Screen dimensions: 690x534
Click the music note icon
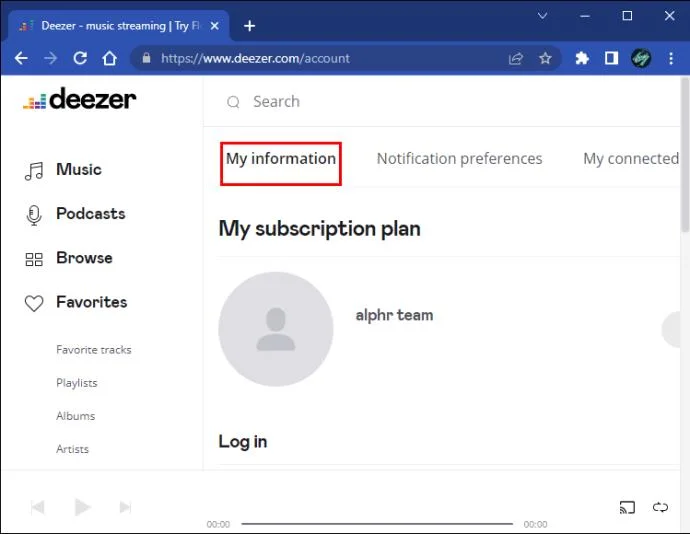pos(34,171)
